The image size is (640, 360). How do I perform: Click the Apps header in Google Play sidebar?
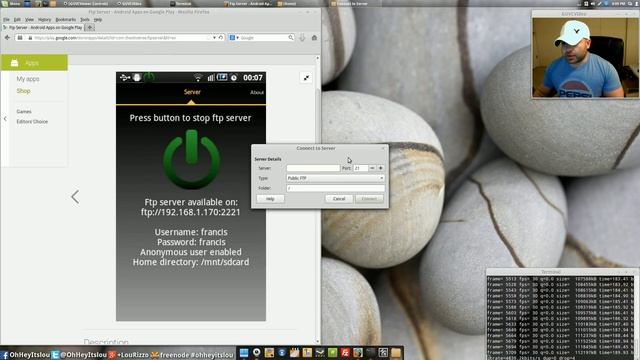[34, 63]
